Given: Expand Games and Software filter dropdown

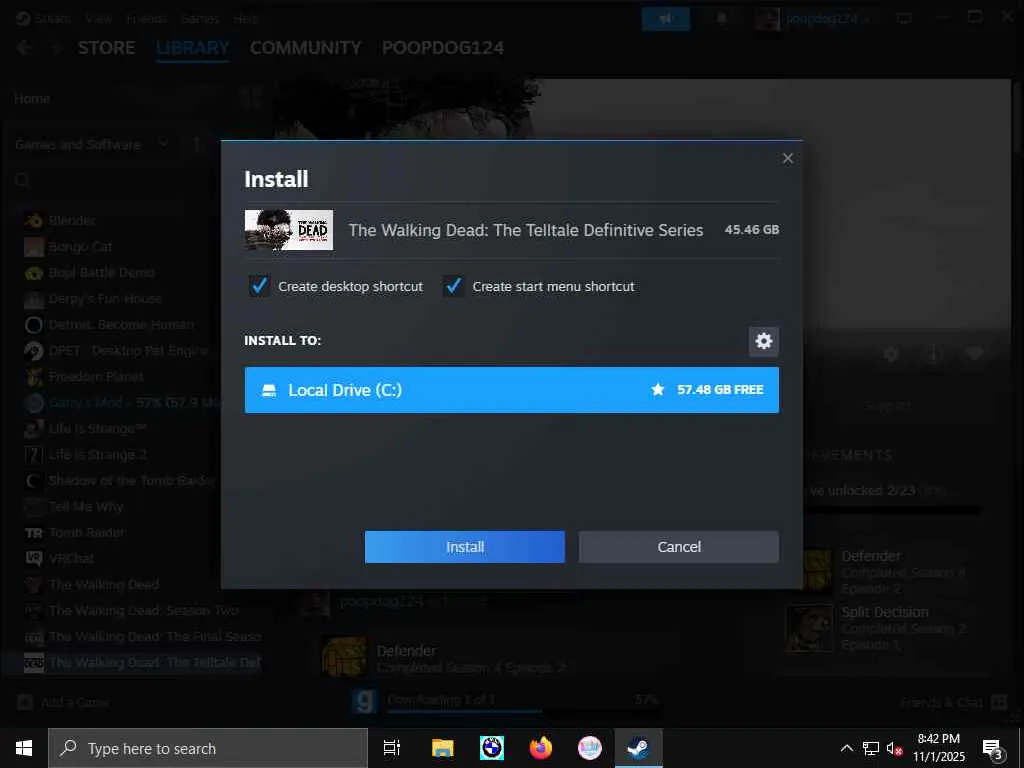Looking at the screenshot, I should 91,144.
